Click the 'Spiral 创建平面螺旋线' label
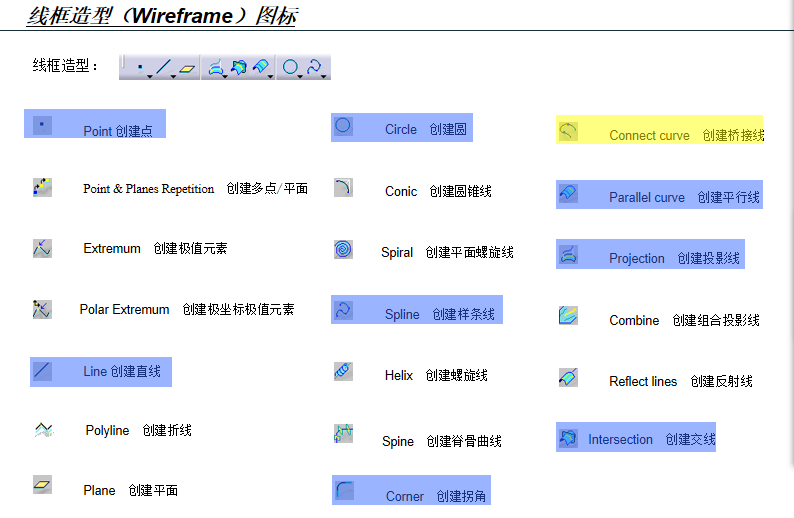Image resolution: width=794 pixels, height=518 pixels. tap(447, 252)
